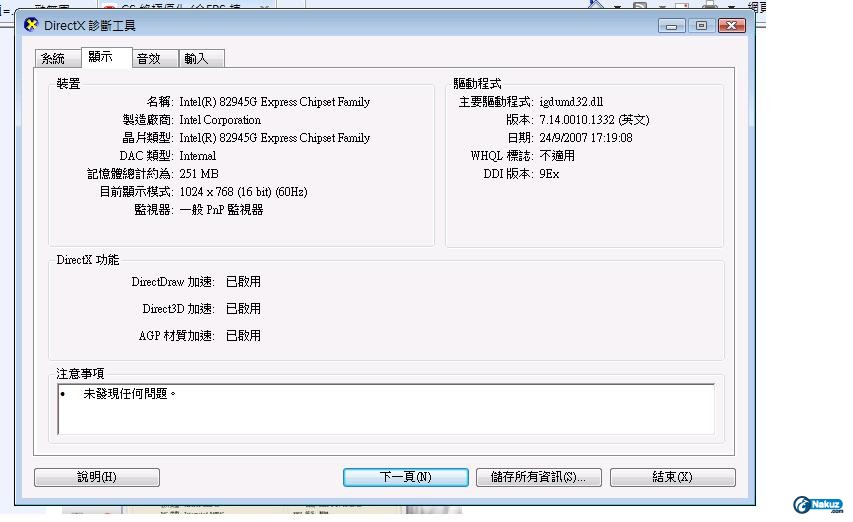Image resolution: width=853 pixels, height=522 pixels.
Task: Maximize the DirectX 診斷工具 window
Action: point(701,26)
